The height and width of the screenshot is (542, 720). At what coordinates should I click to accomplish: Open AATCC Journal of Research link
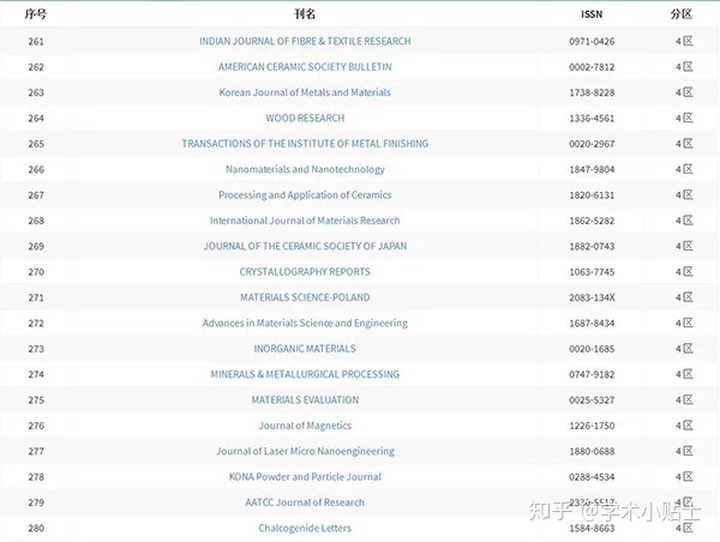[305, 502]
